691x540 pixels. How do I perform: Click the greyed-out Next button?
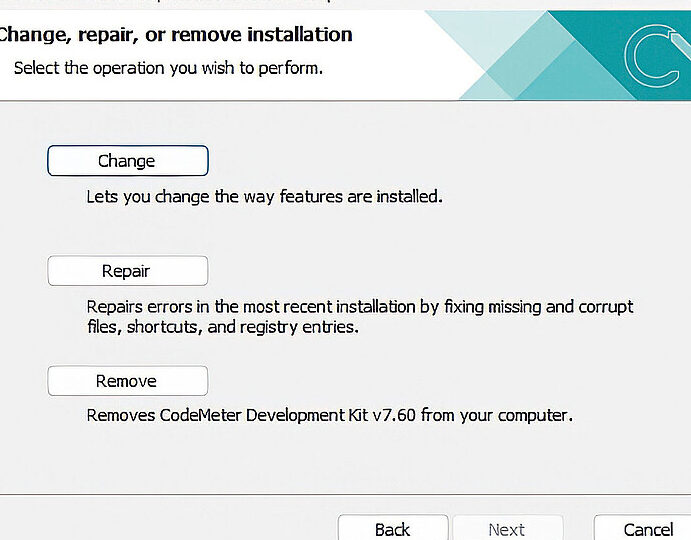coord(507,528)
